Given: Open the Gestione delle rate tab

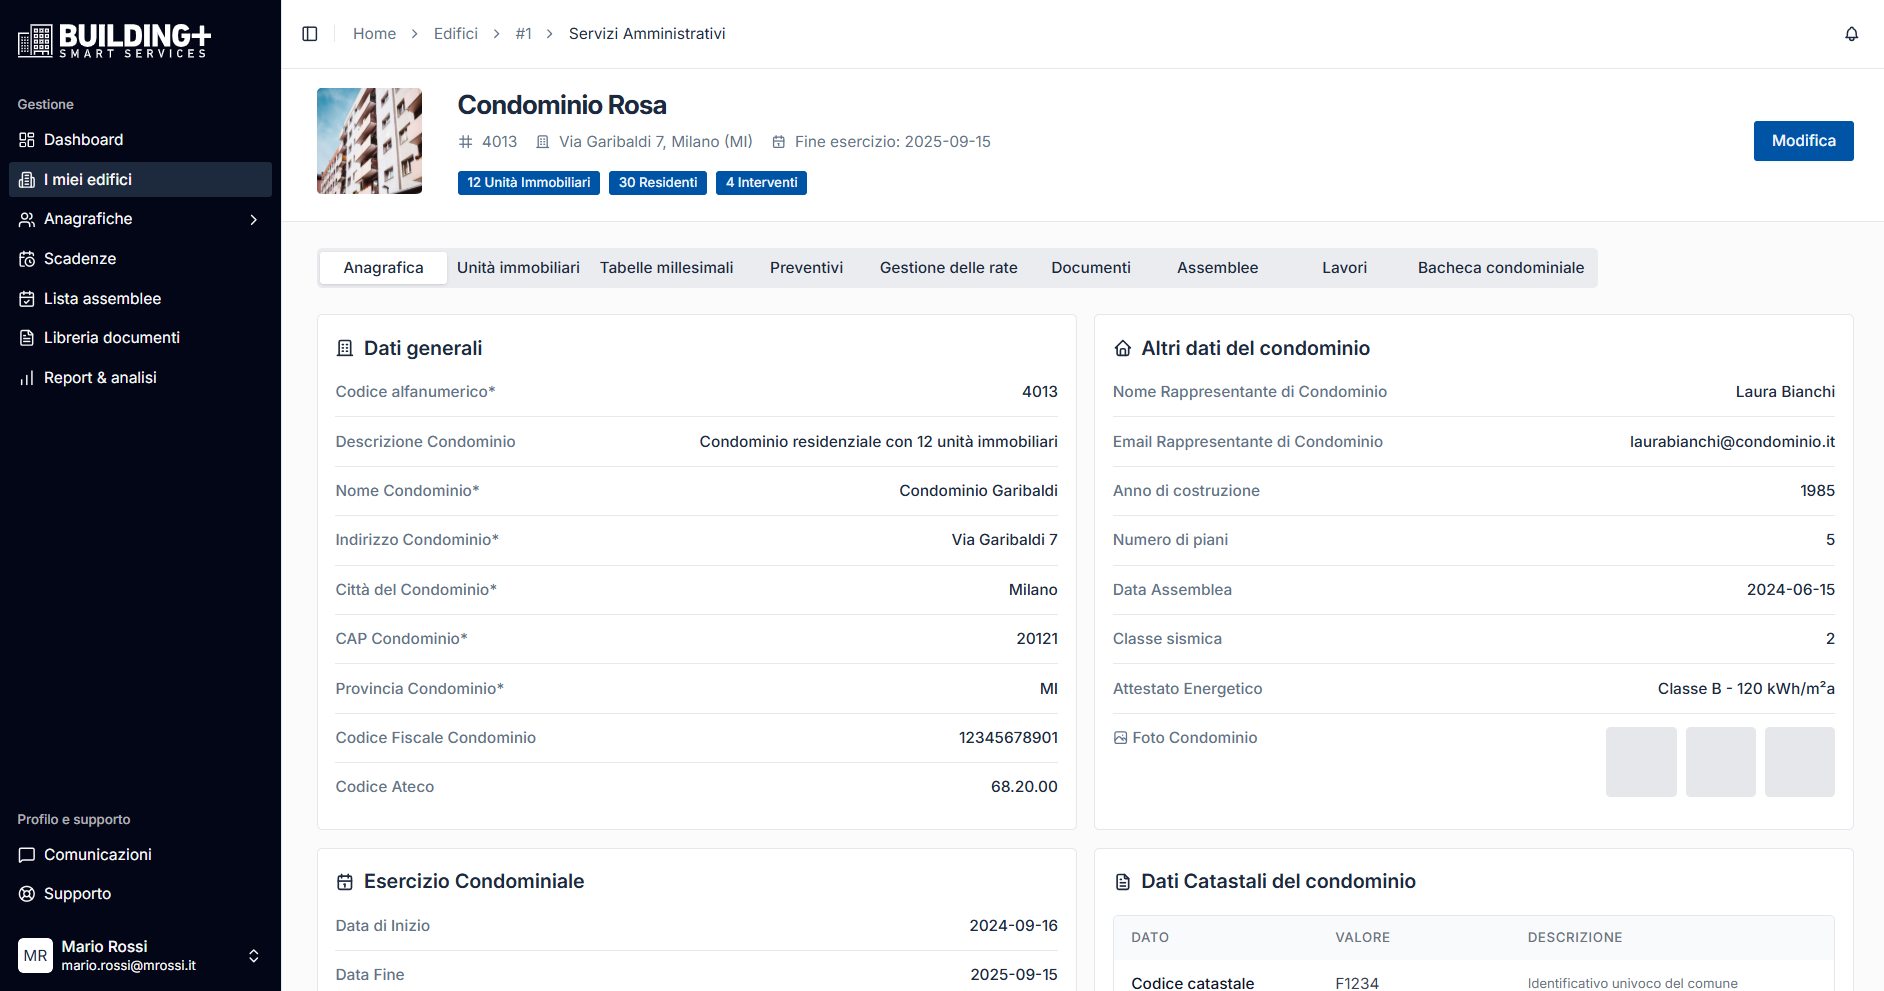Looking at the screenshot, I should [x=948, y=268].
